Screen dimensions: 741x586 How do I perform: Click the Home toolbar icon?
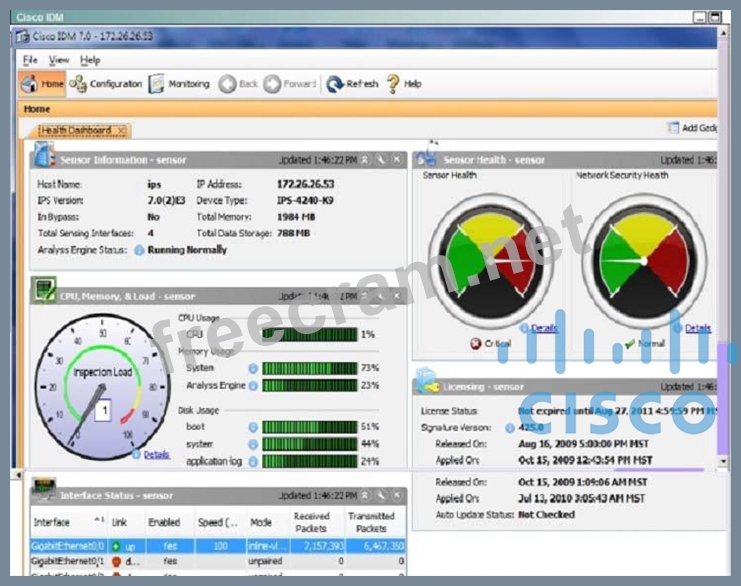coord(43,84)
